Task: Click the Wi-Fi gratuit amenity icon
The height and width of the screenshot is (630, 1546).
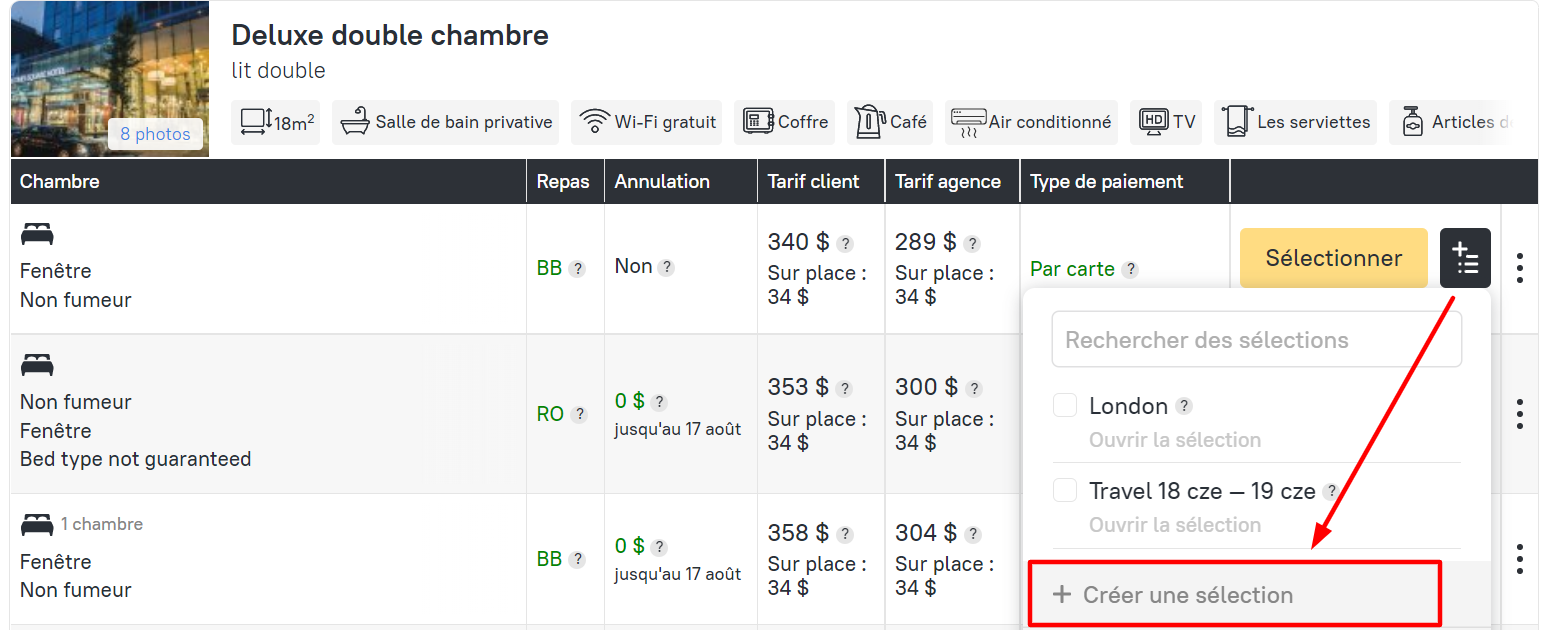Action: [x=595, y=122]
